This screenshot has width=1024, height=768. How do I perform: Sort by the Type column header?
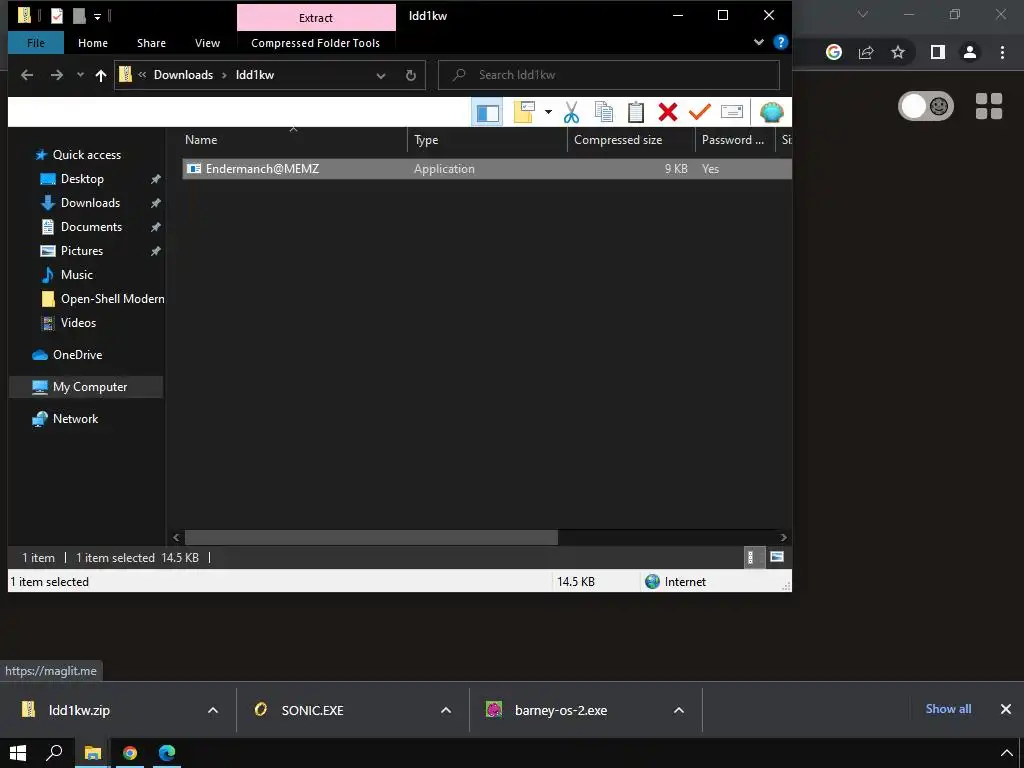(x=487, y=140)
